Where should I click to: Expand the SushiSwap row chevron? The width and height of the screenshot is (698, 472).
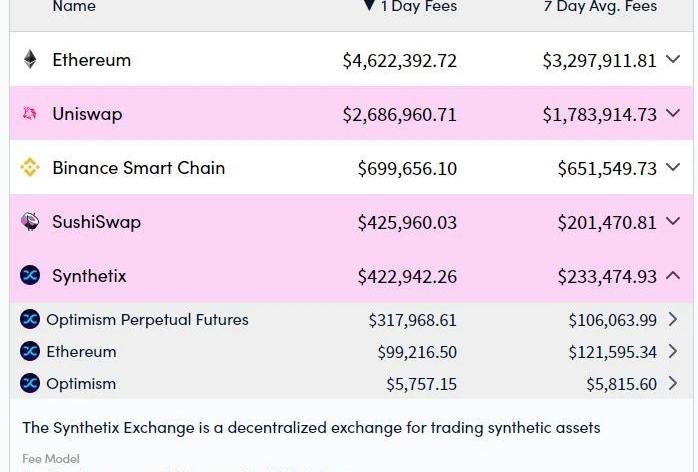673,222
